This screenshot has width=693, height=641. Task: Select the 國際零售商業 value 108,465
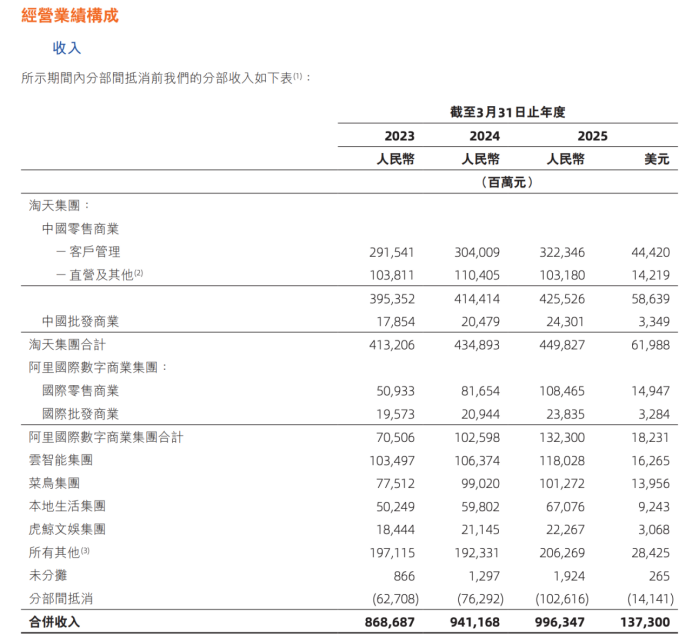562,391
